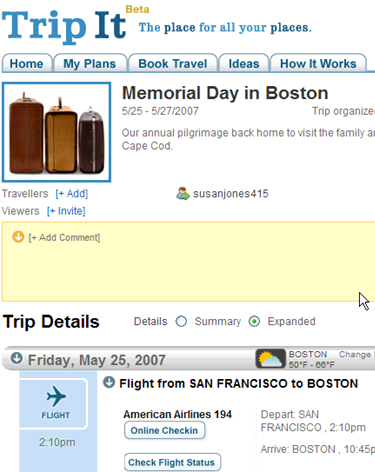Click the Memorial Day in Boston title
Viewport: 375px width, 472px height.
(225, 93)
